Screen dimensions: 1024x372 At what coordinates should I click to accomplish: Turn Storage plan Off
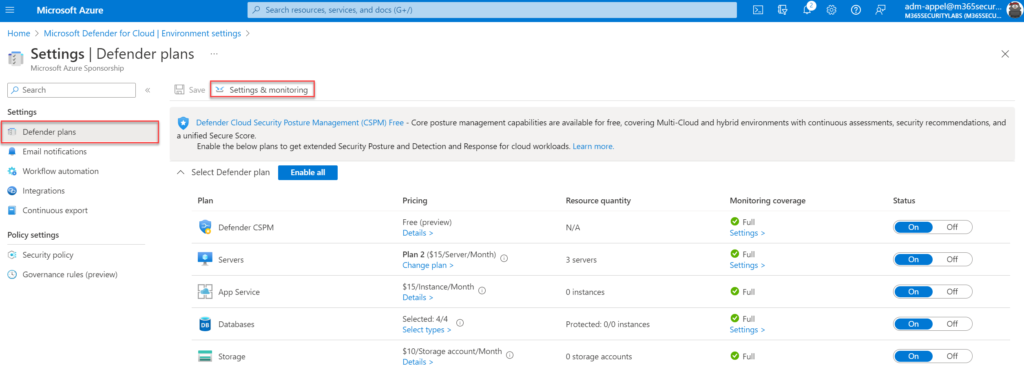coord(952,356)
